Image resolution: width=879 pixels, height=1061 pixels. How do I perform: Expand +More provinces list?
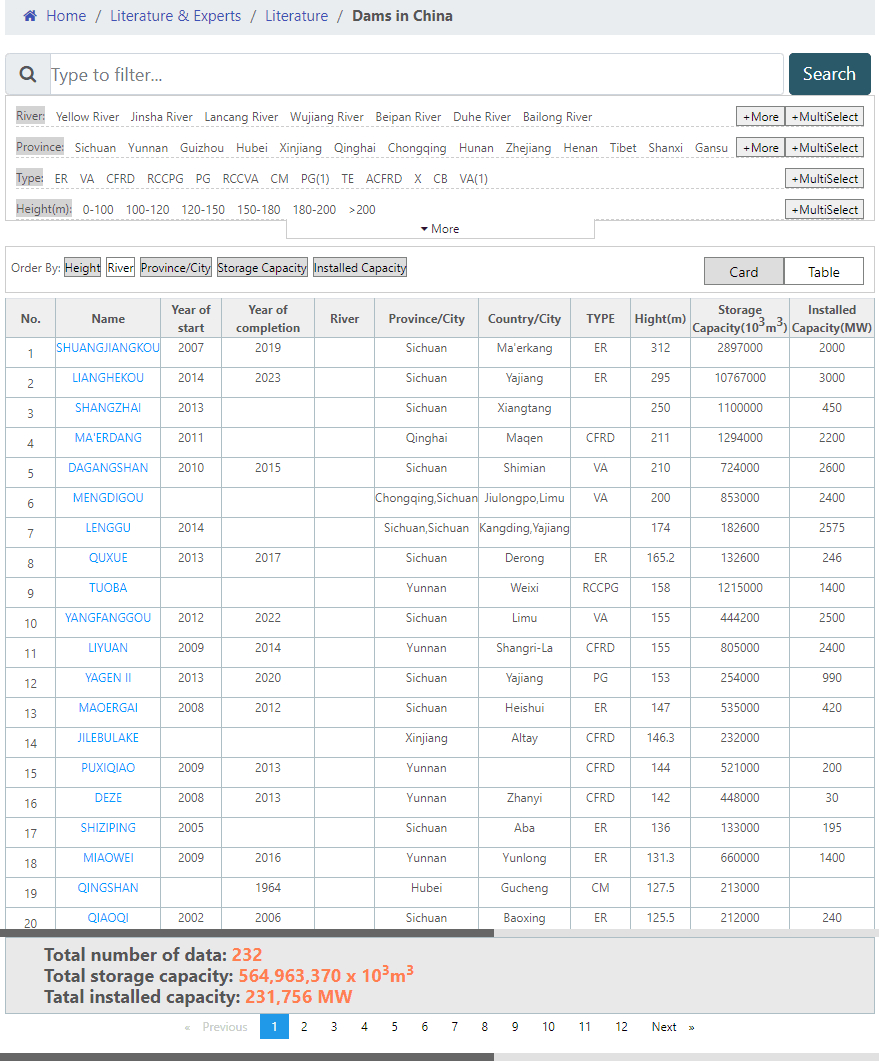[x=761, y=148]
